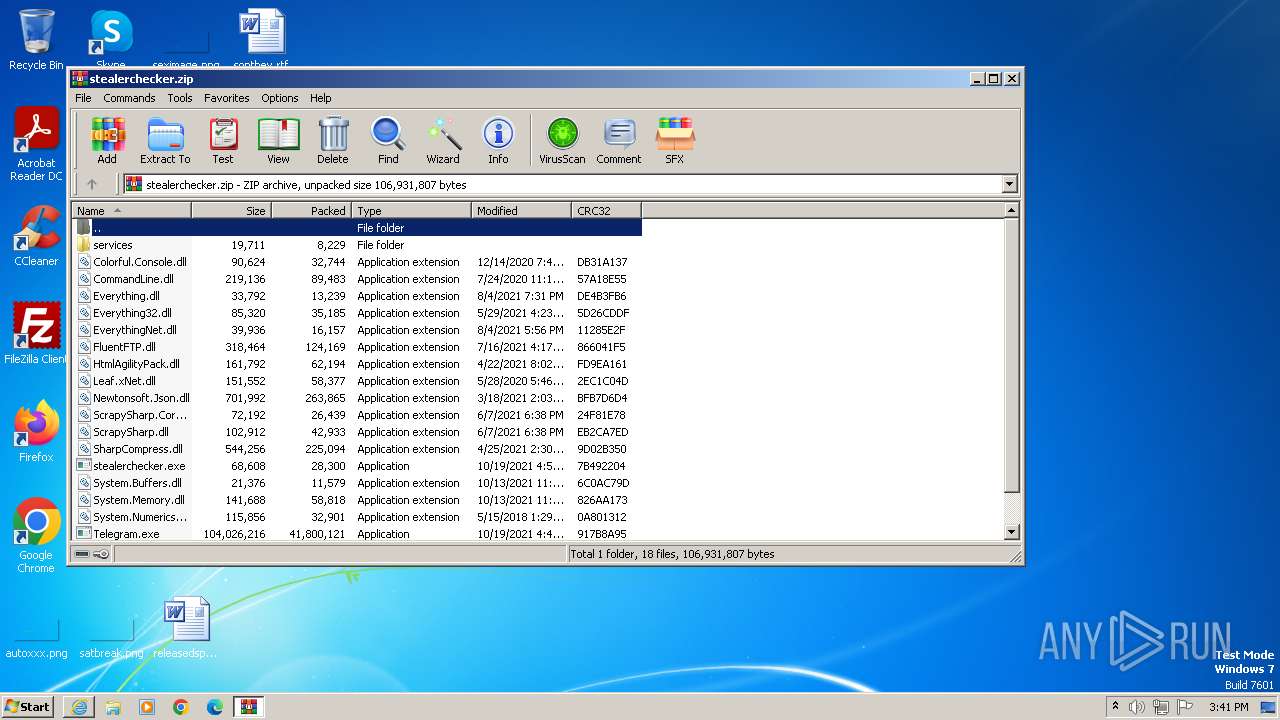Select Newtonsoft.Json.dll file
1280x720 pixels.
click(356, 398)
